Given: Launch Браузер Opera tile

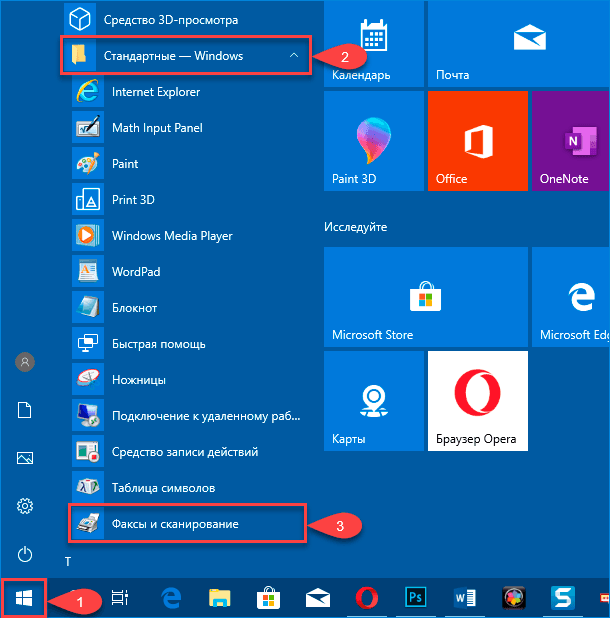Looking at the screenshot, I should click(x=476, y=402).
